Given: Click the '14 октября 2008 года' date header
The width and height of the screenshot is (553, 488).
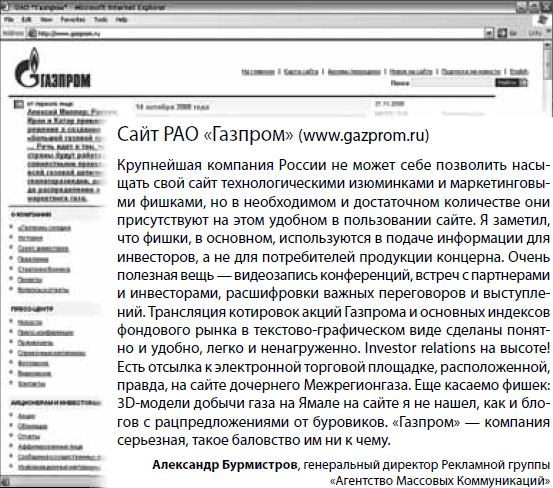Looking at the screenshot, I should pyautogui.click(x=173, y=107).
